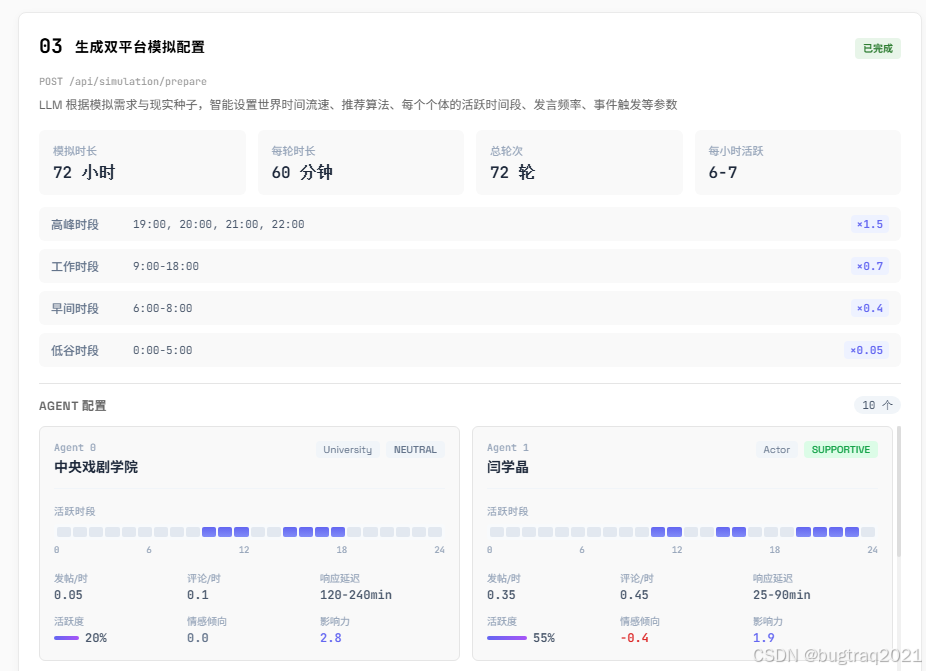Select the 中央戏剧学院 agent name

96,467
